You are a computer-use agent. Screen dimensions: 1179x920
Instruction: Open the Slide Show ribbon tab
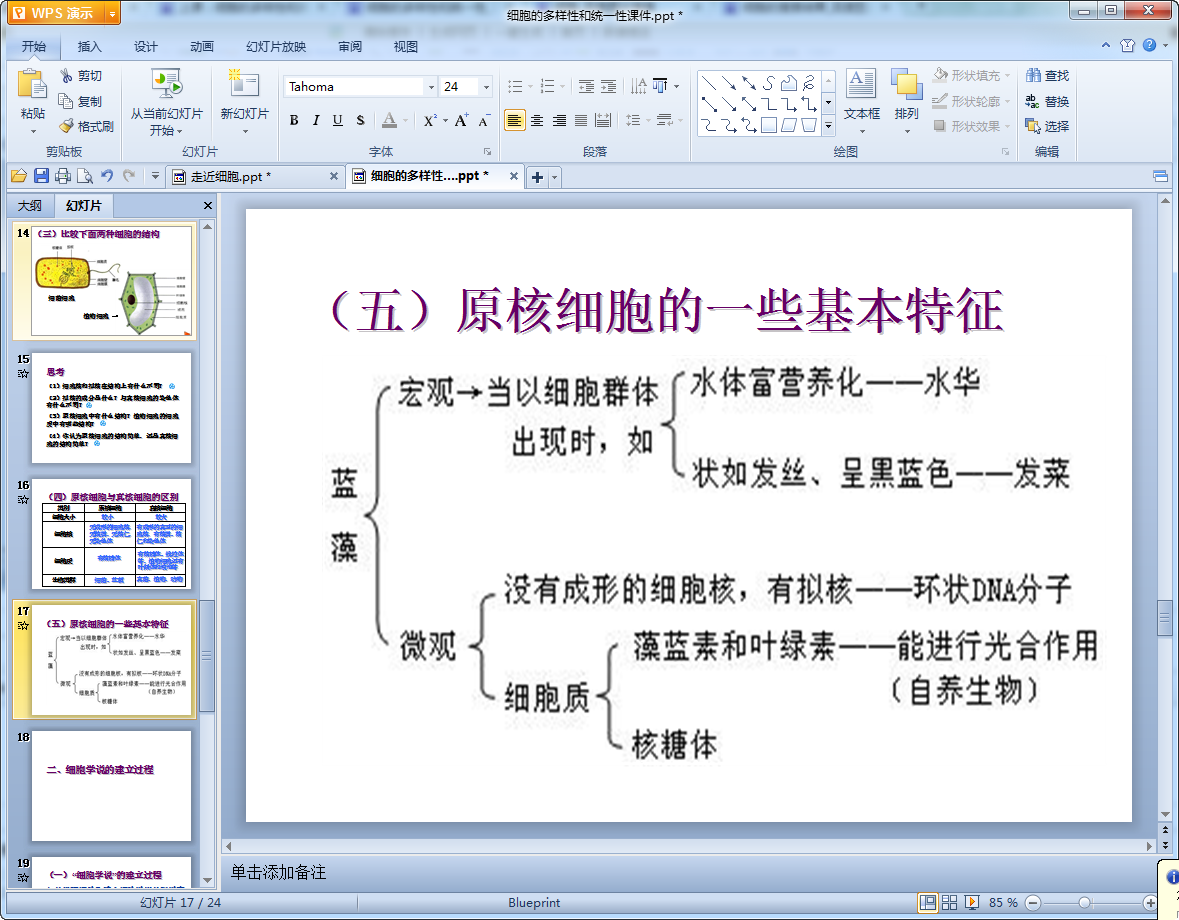[276, 47]
